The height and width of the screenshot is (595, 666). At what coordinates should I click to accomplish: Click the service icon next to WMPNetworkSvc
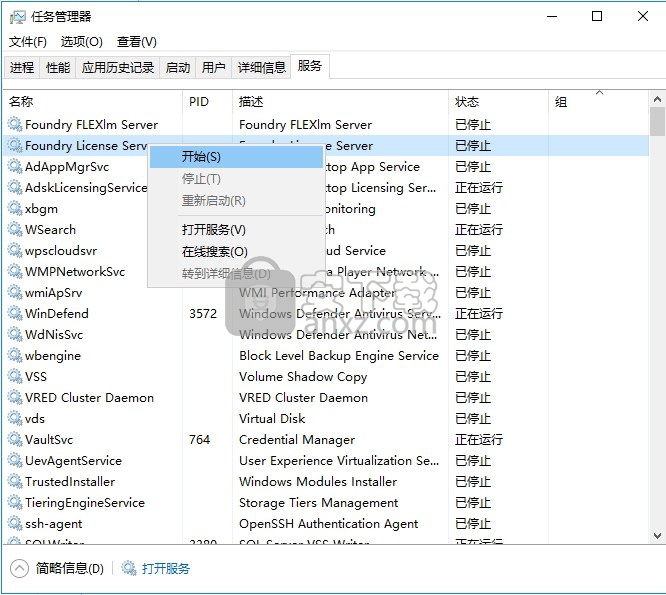tap(15, 271)
